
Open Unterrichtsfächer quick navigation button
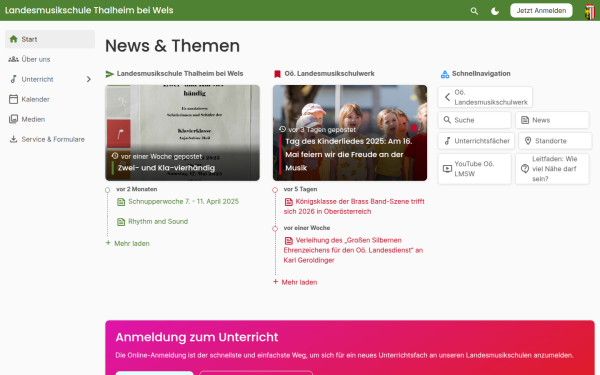[x=476, y=141]
